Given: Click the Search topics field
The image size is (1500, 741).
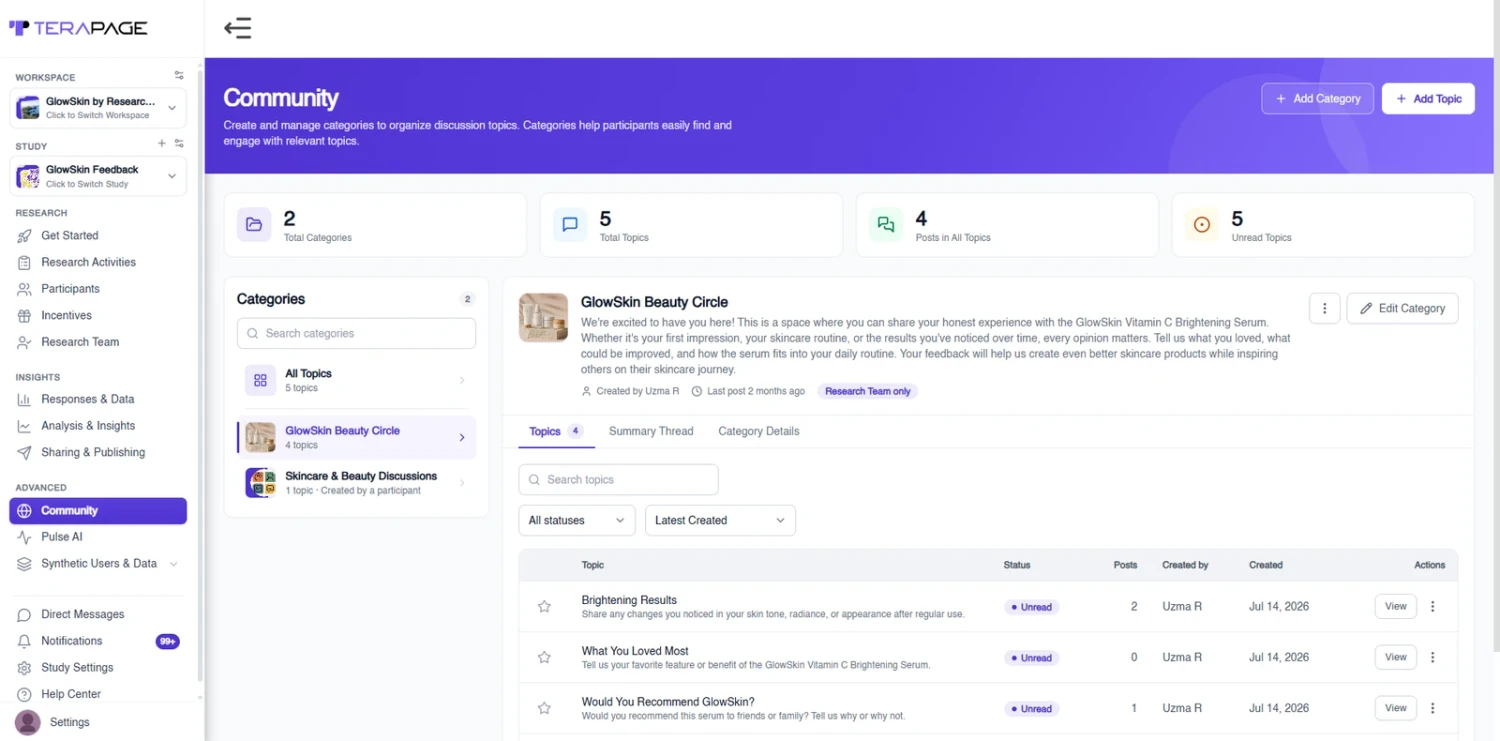Looking at the screenshot, I should 618,480.
